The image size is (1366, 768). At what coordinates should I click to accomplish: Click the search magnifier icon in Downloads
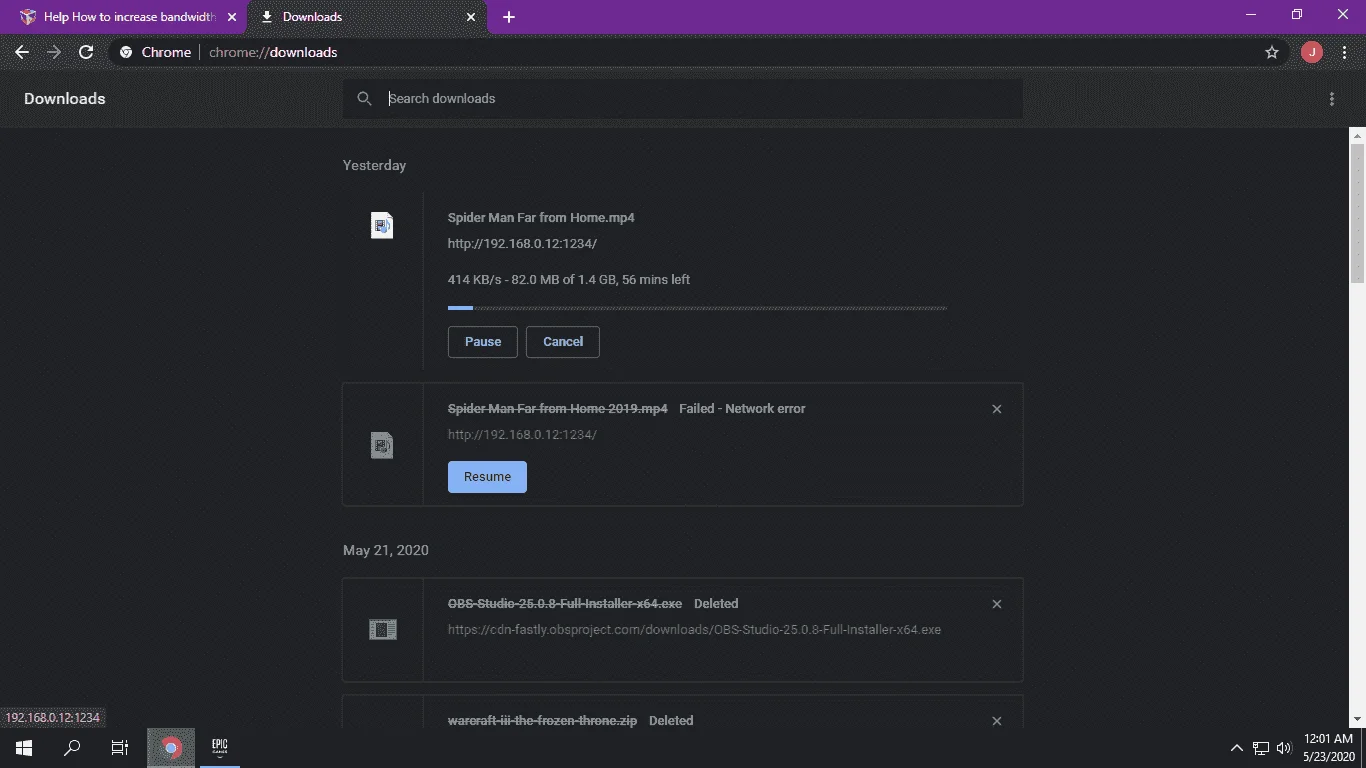coord(364,99)
